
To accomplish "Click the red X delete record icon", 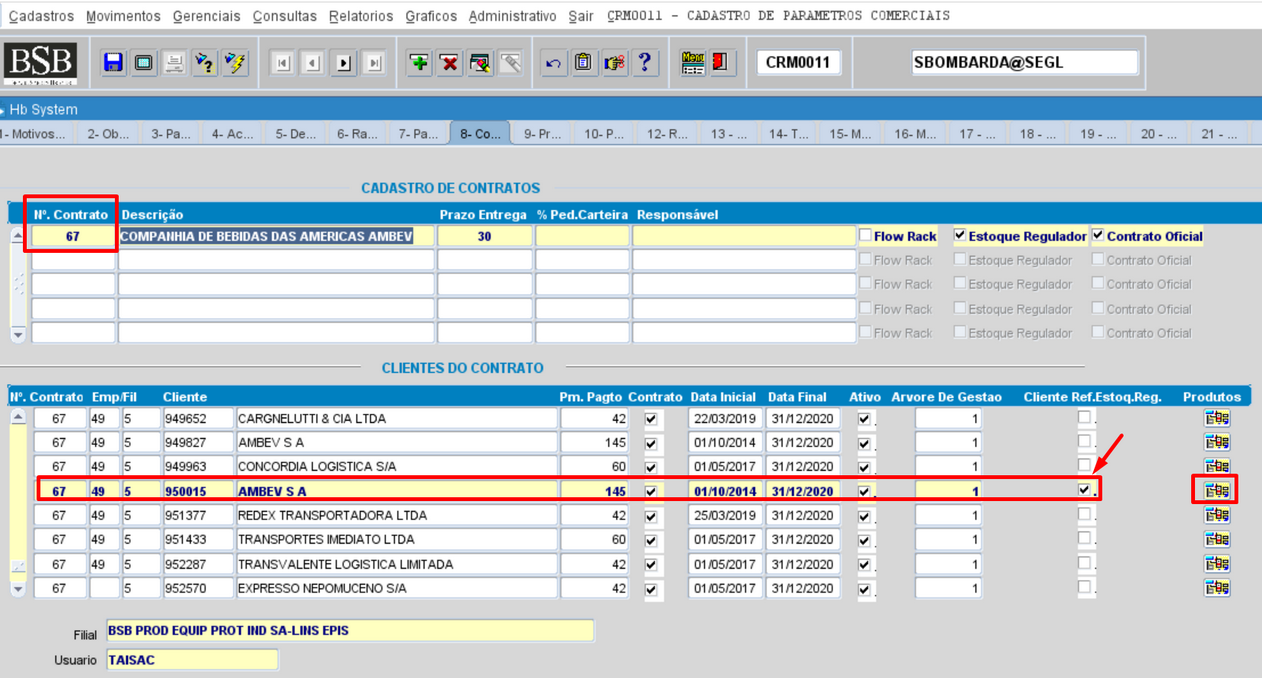I will (450, 63).
